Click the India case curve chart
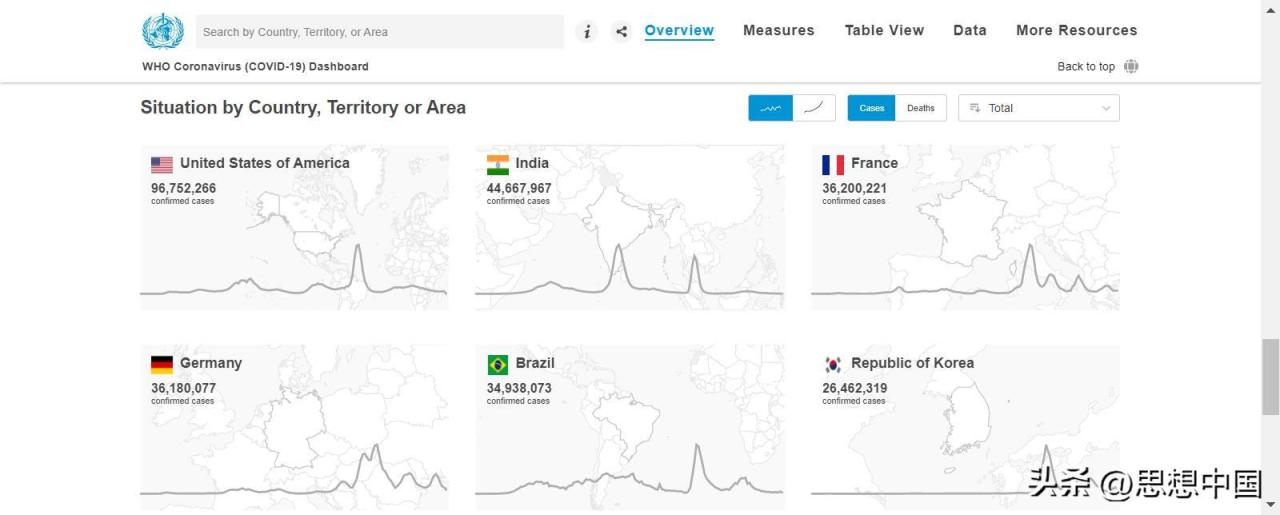Screen dimensions: 1280x515 point(629,268)
